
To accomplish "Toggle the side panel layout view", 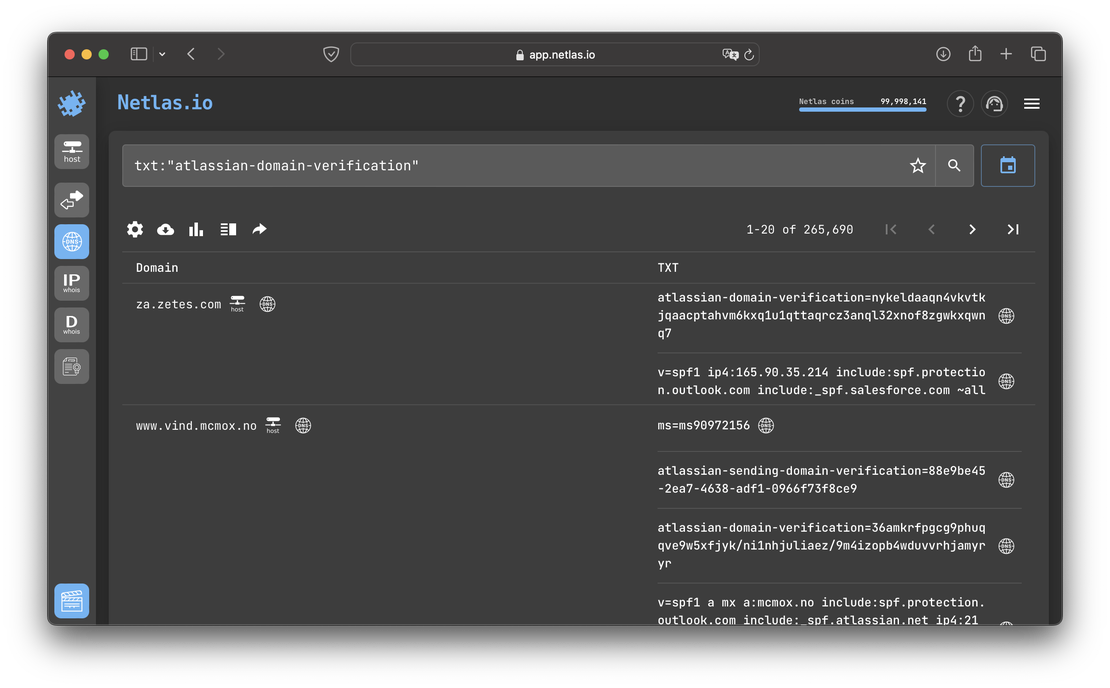I will click(x=228, y=229).
